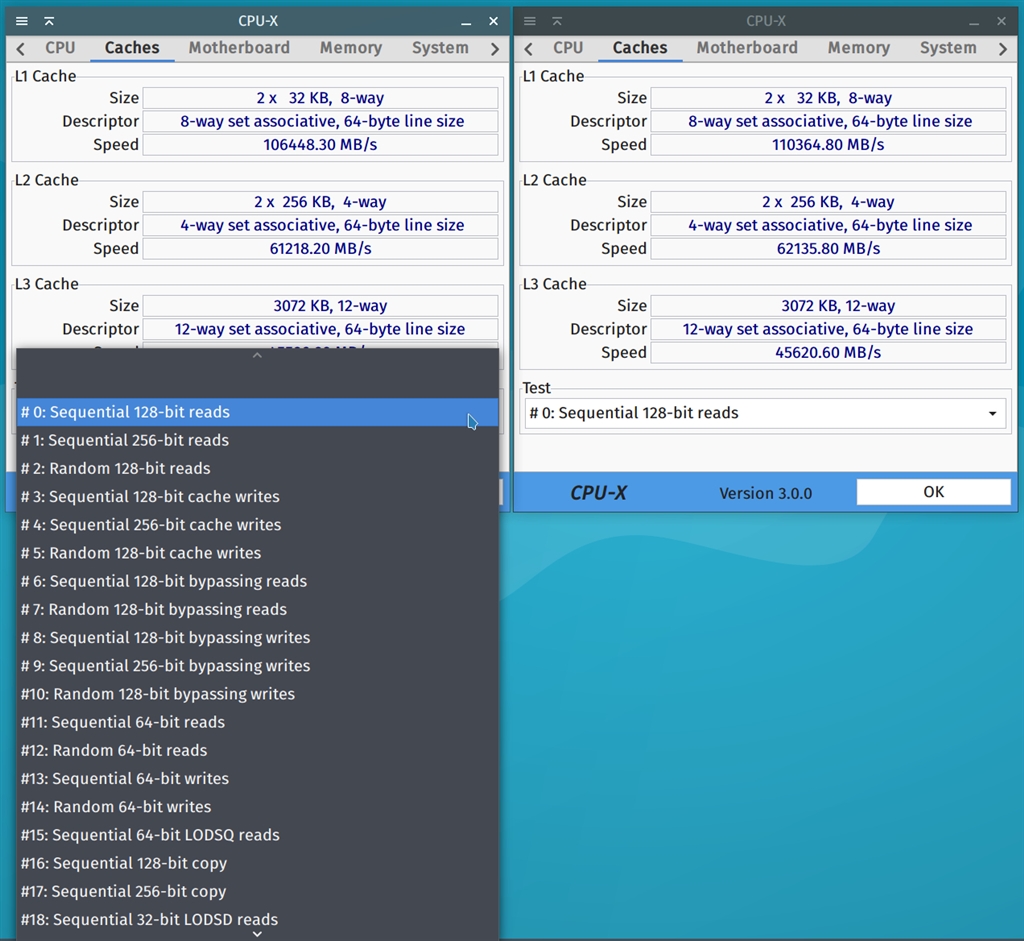The height and width of the screenshot is (941, 1024).
Task: Open Memory tab in left window
Action: (x=351, y=48)
